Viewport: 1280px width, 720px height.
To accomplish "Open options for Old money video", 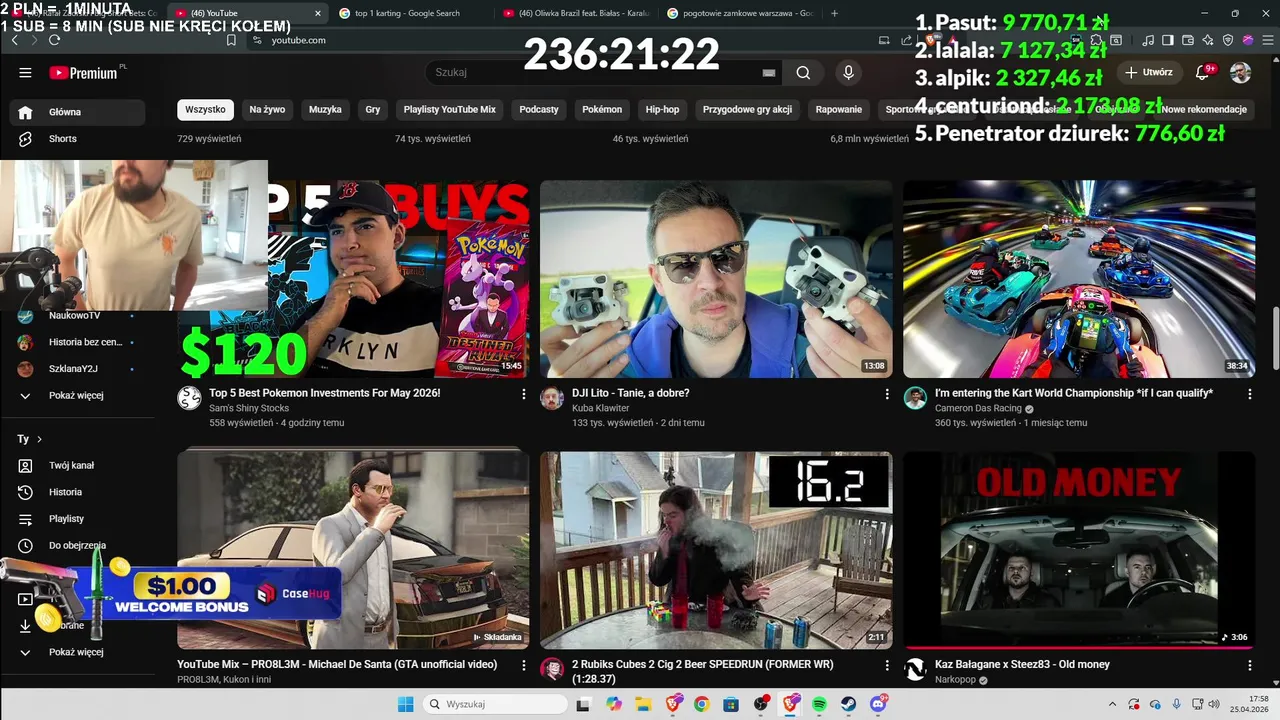I will (x=1250, y=665).
